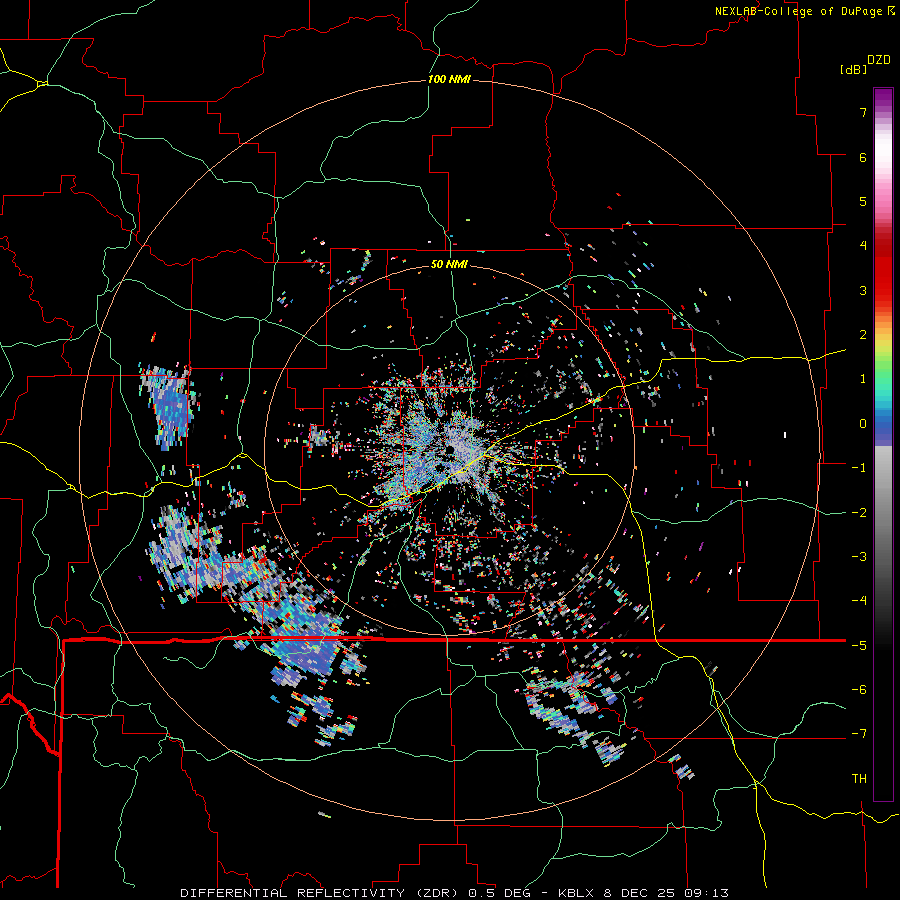Image resolution: width=900 pixels, height=900 pixels.
Task: Click the 3 dB tick label on the color bar
Action: pyautogui.click(x=863, y=290)
